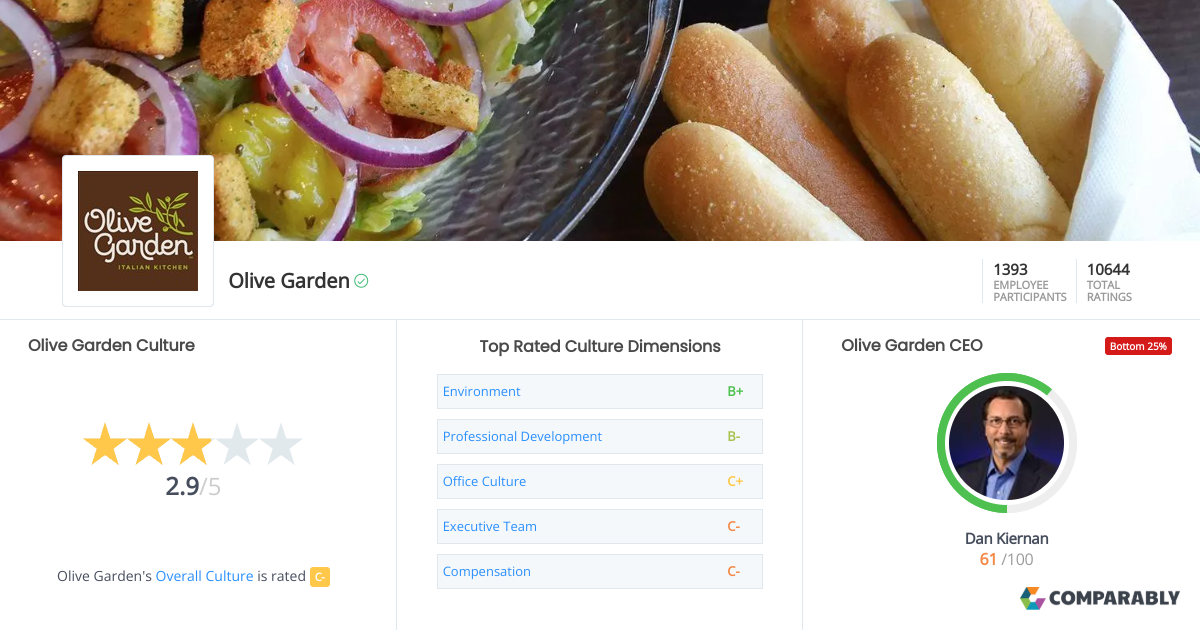The height and width of the screenshot is (630, 1200).
Task: Click the Olive Garden logo
Action: [x=138, y=230]
